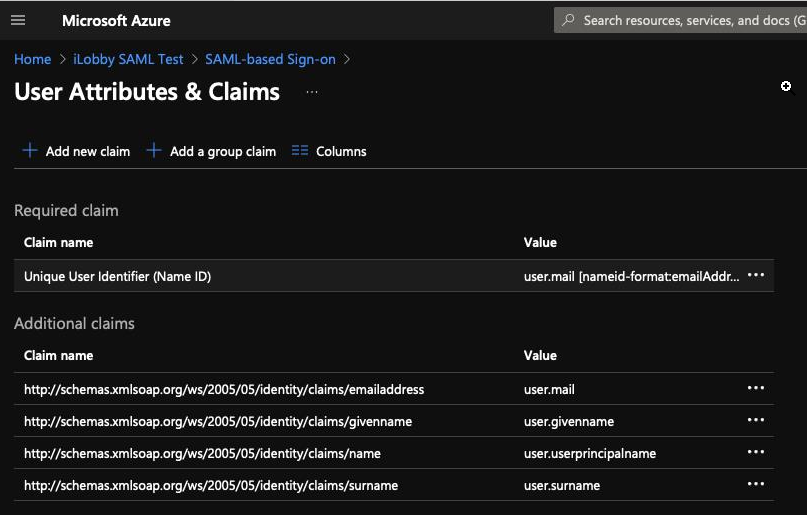
Task: Click Claim name header under Required claim
Action: tap(59, 242)
